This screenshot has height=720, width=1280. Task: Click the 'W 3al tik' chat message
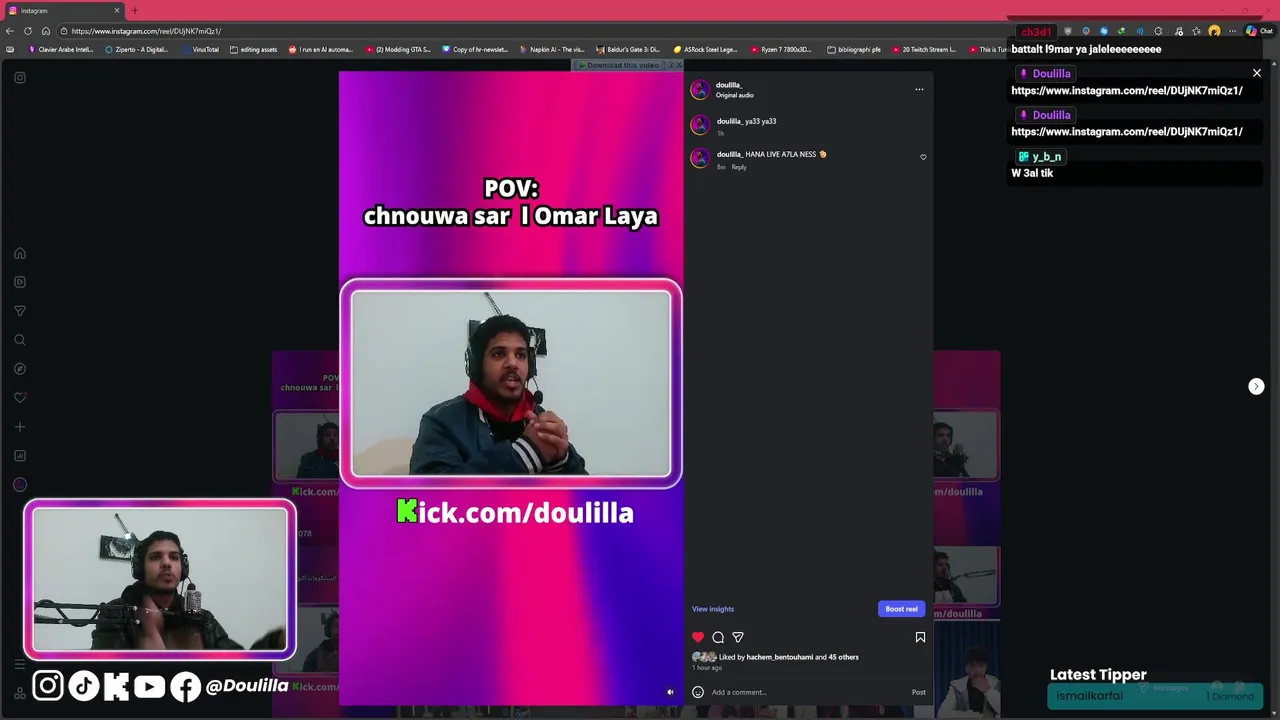pyautogui.click(x=1032, y=173)
